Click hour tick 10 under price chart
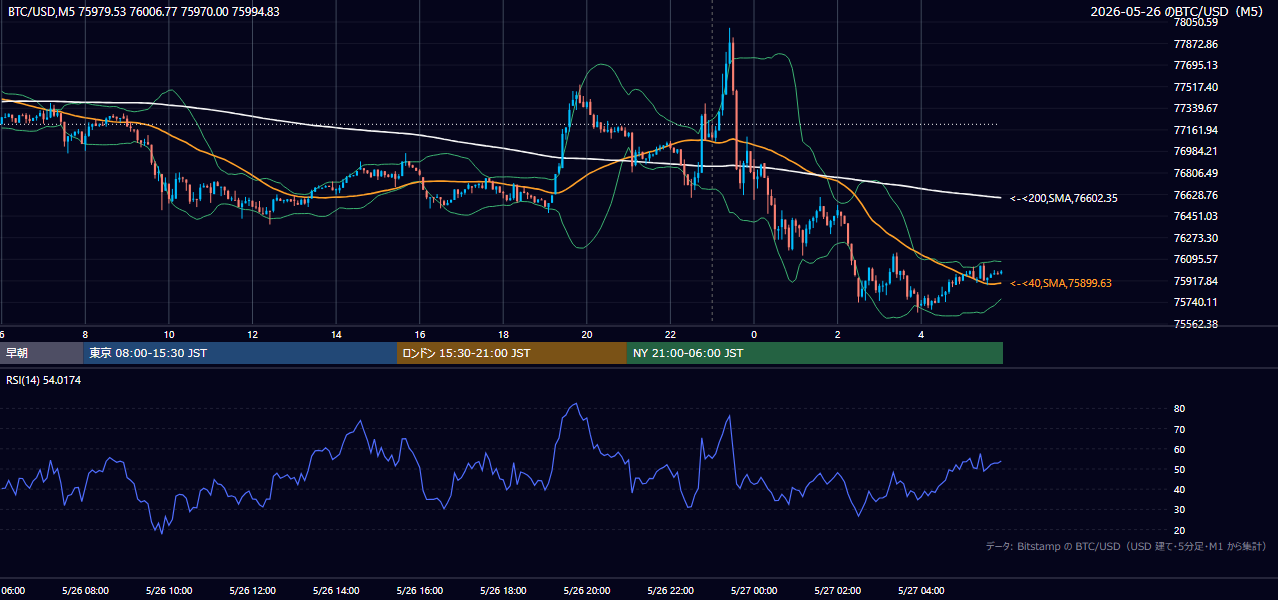 pyautogui.click(x=169, y=335)
